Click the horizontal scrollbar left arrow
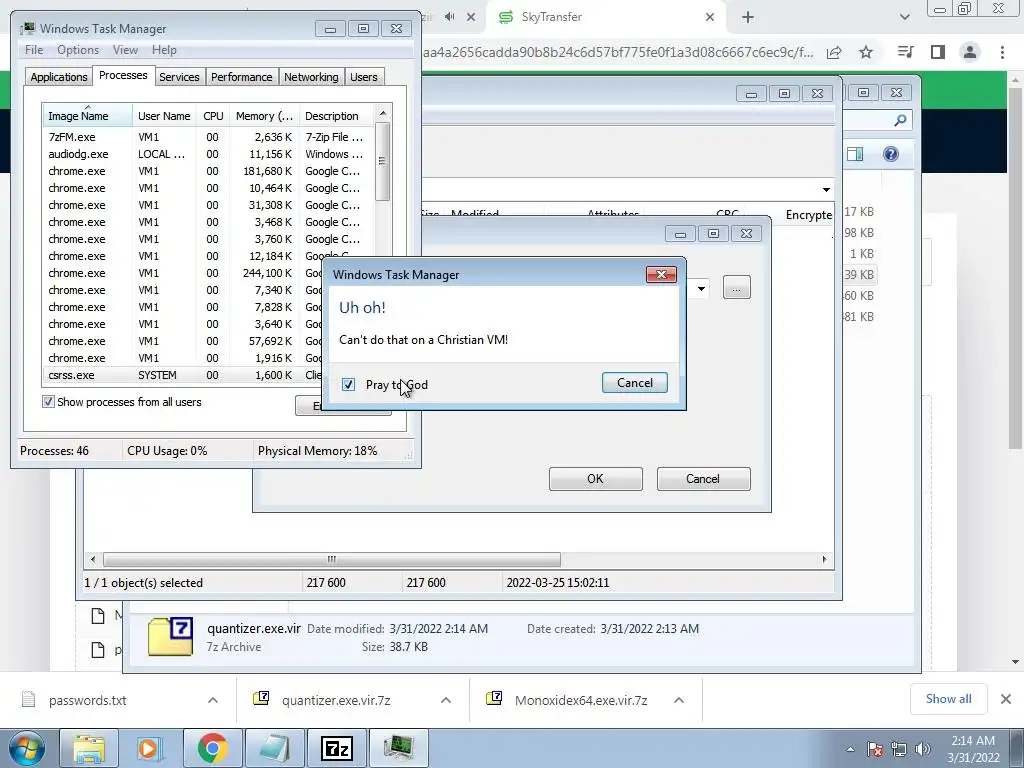 [93, 560]
